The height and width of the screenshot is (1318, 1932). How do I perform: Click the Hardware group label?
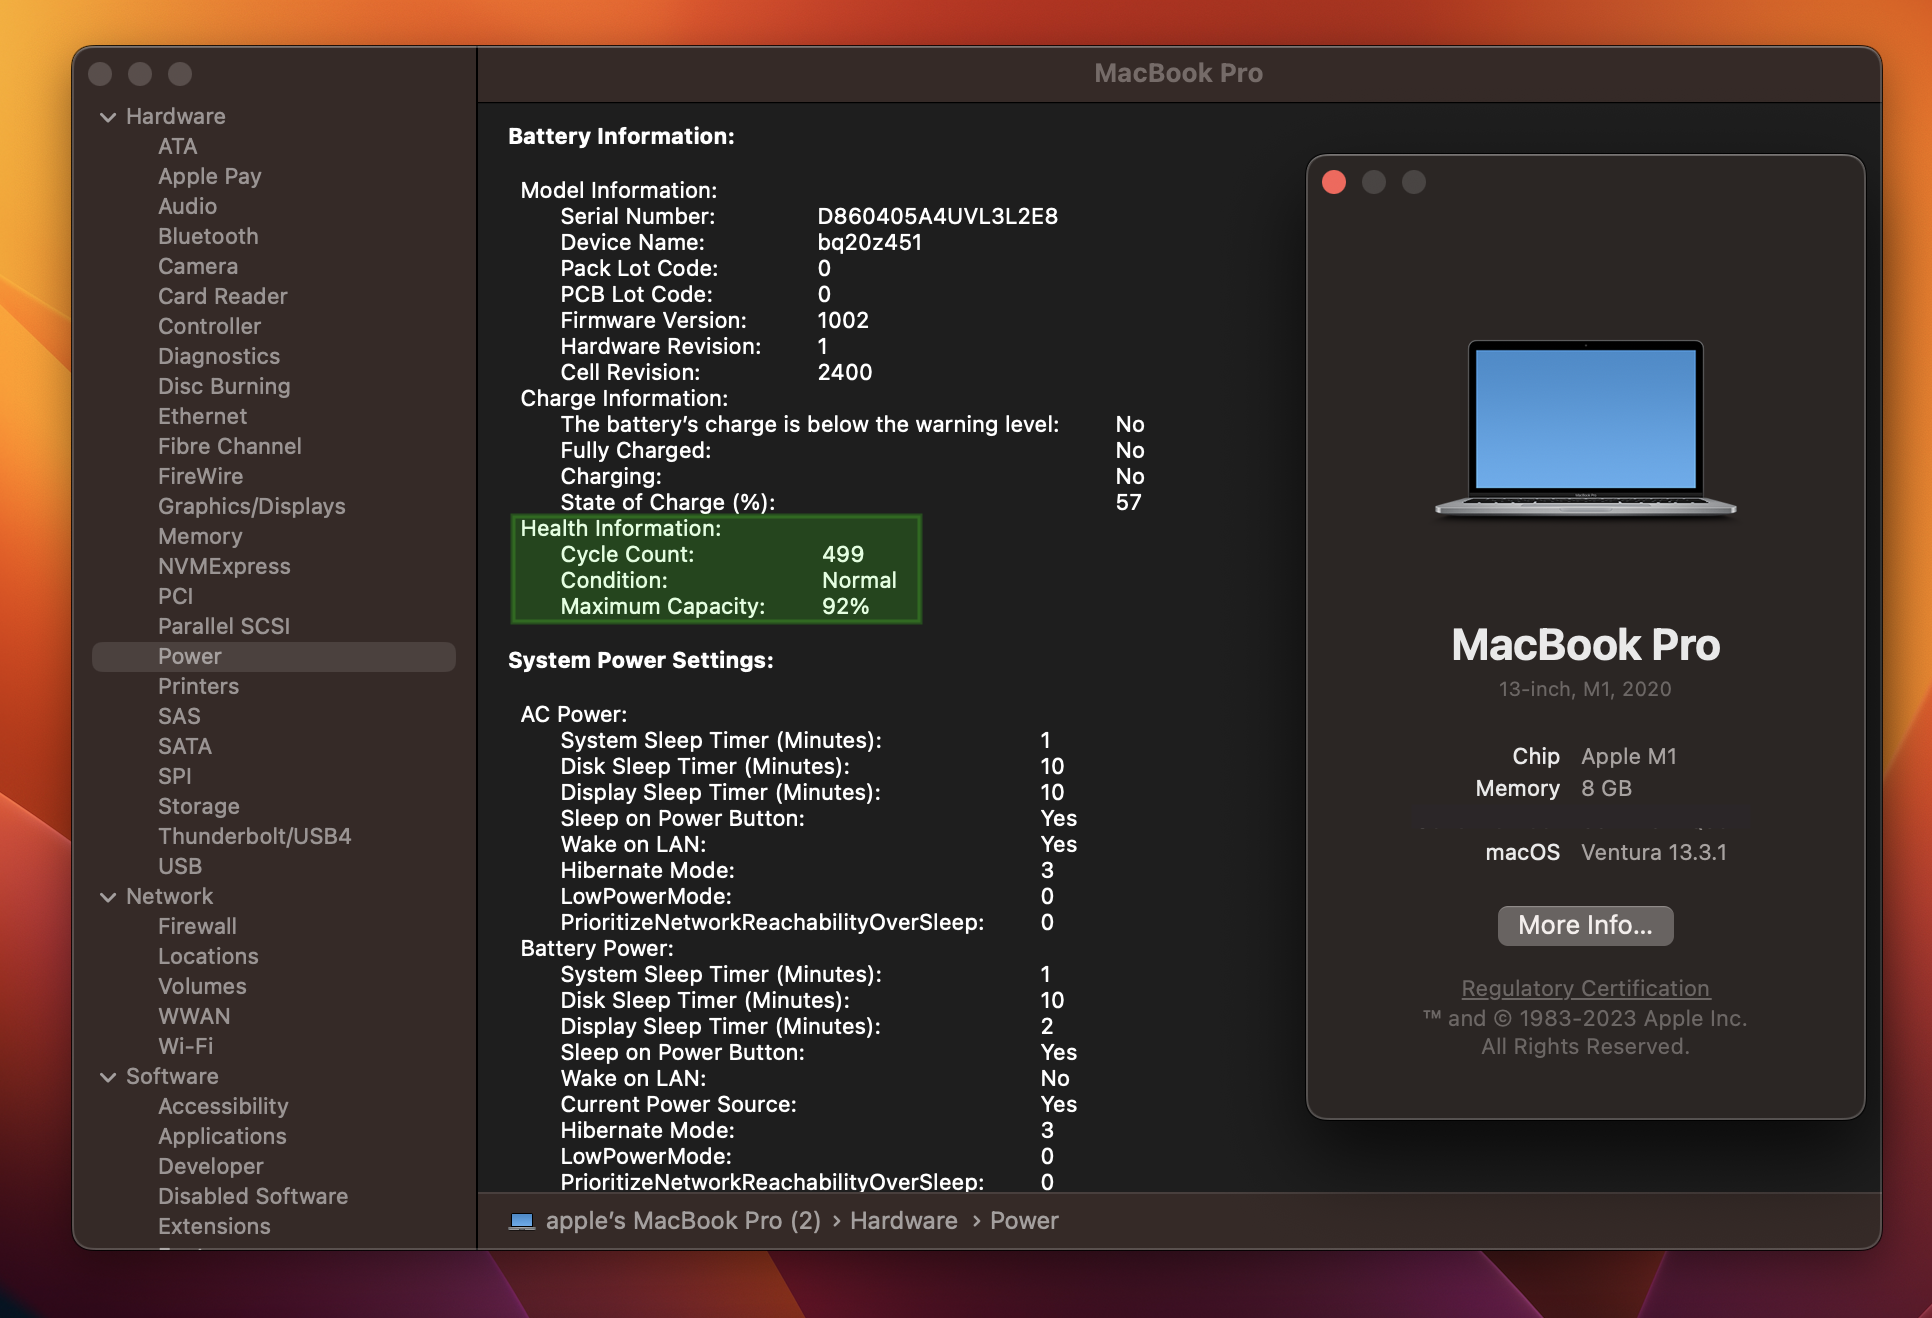point(175,116)
